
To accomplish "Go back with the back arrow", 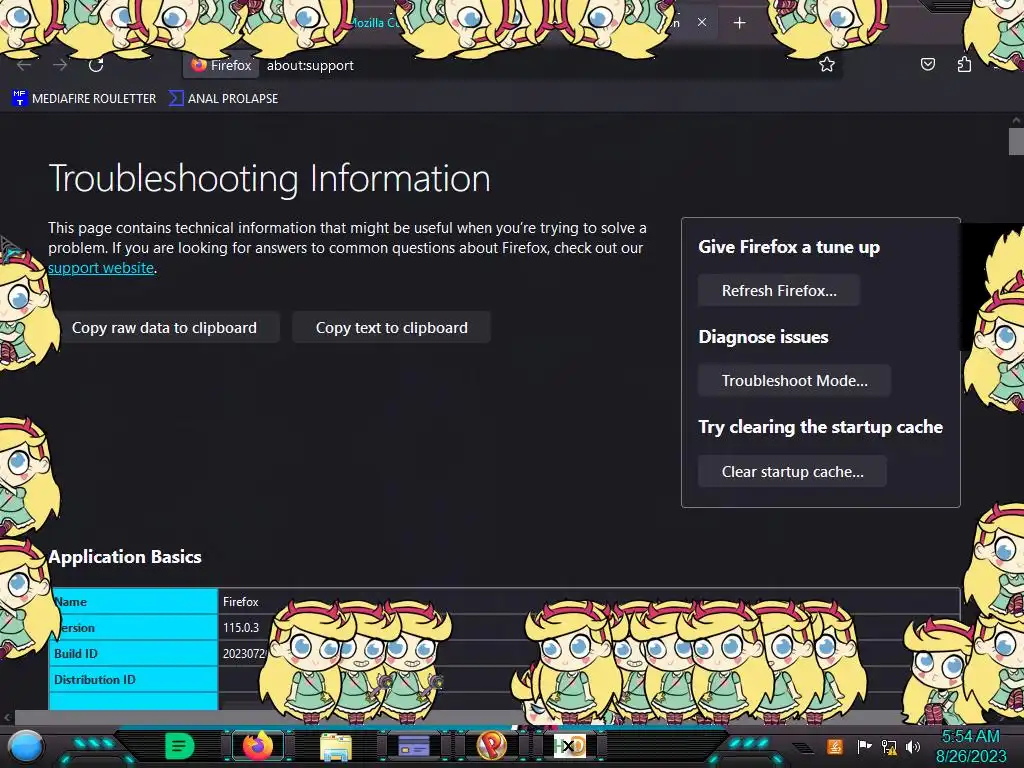I will pos(24,65).
